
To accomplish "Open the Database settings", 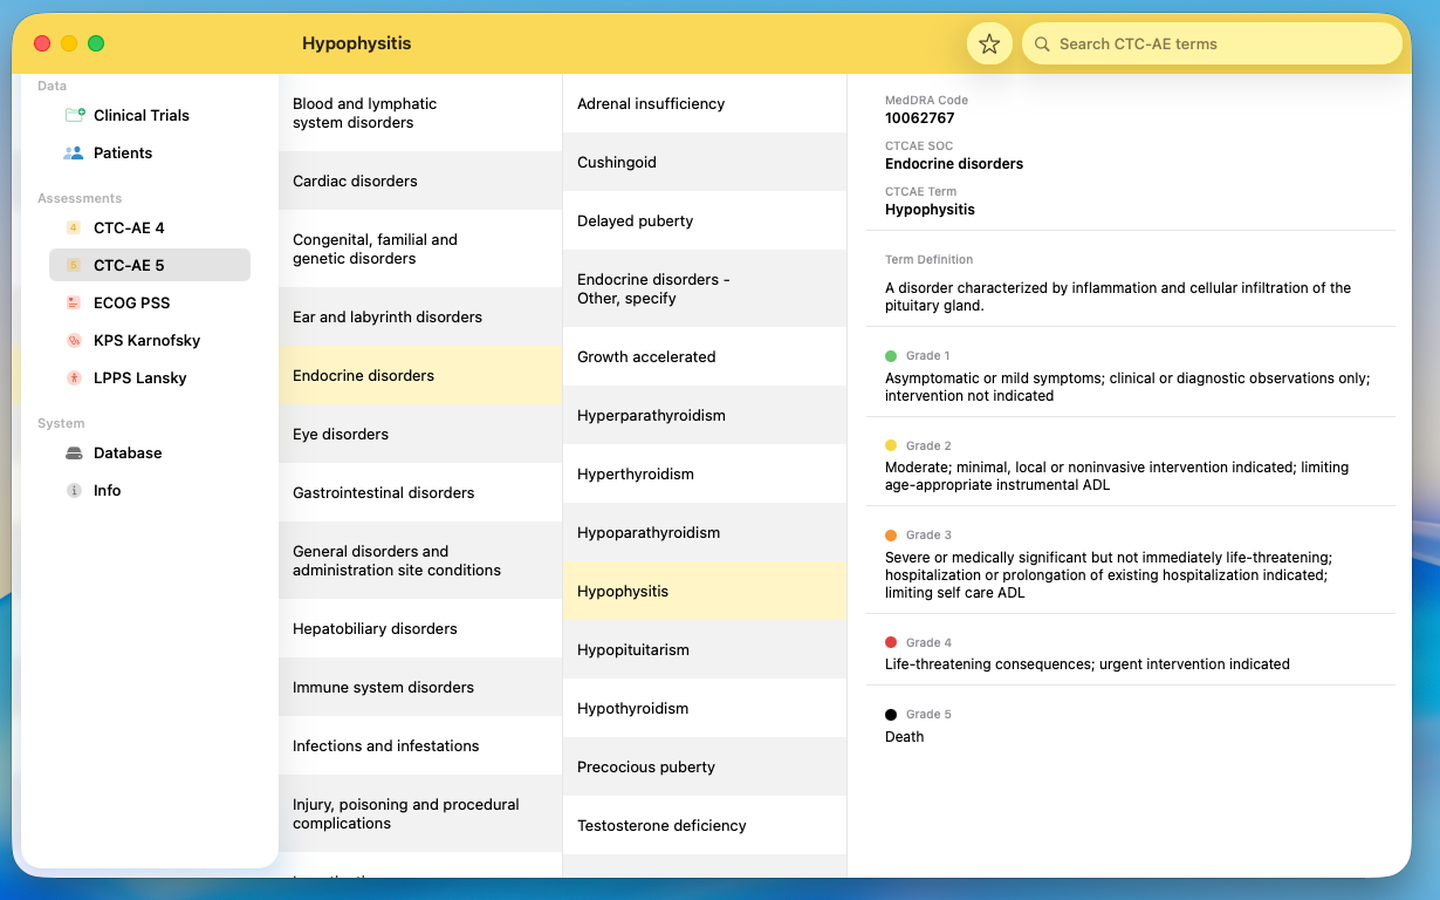I will tap(150, 453).
